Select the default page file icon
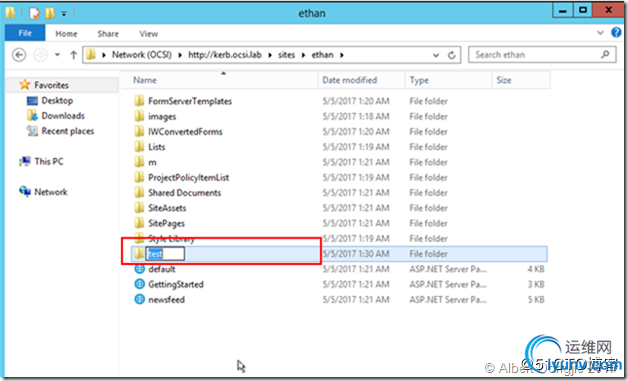The width and height of the screenshot is (628, 381). [139, 269]
